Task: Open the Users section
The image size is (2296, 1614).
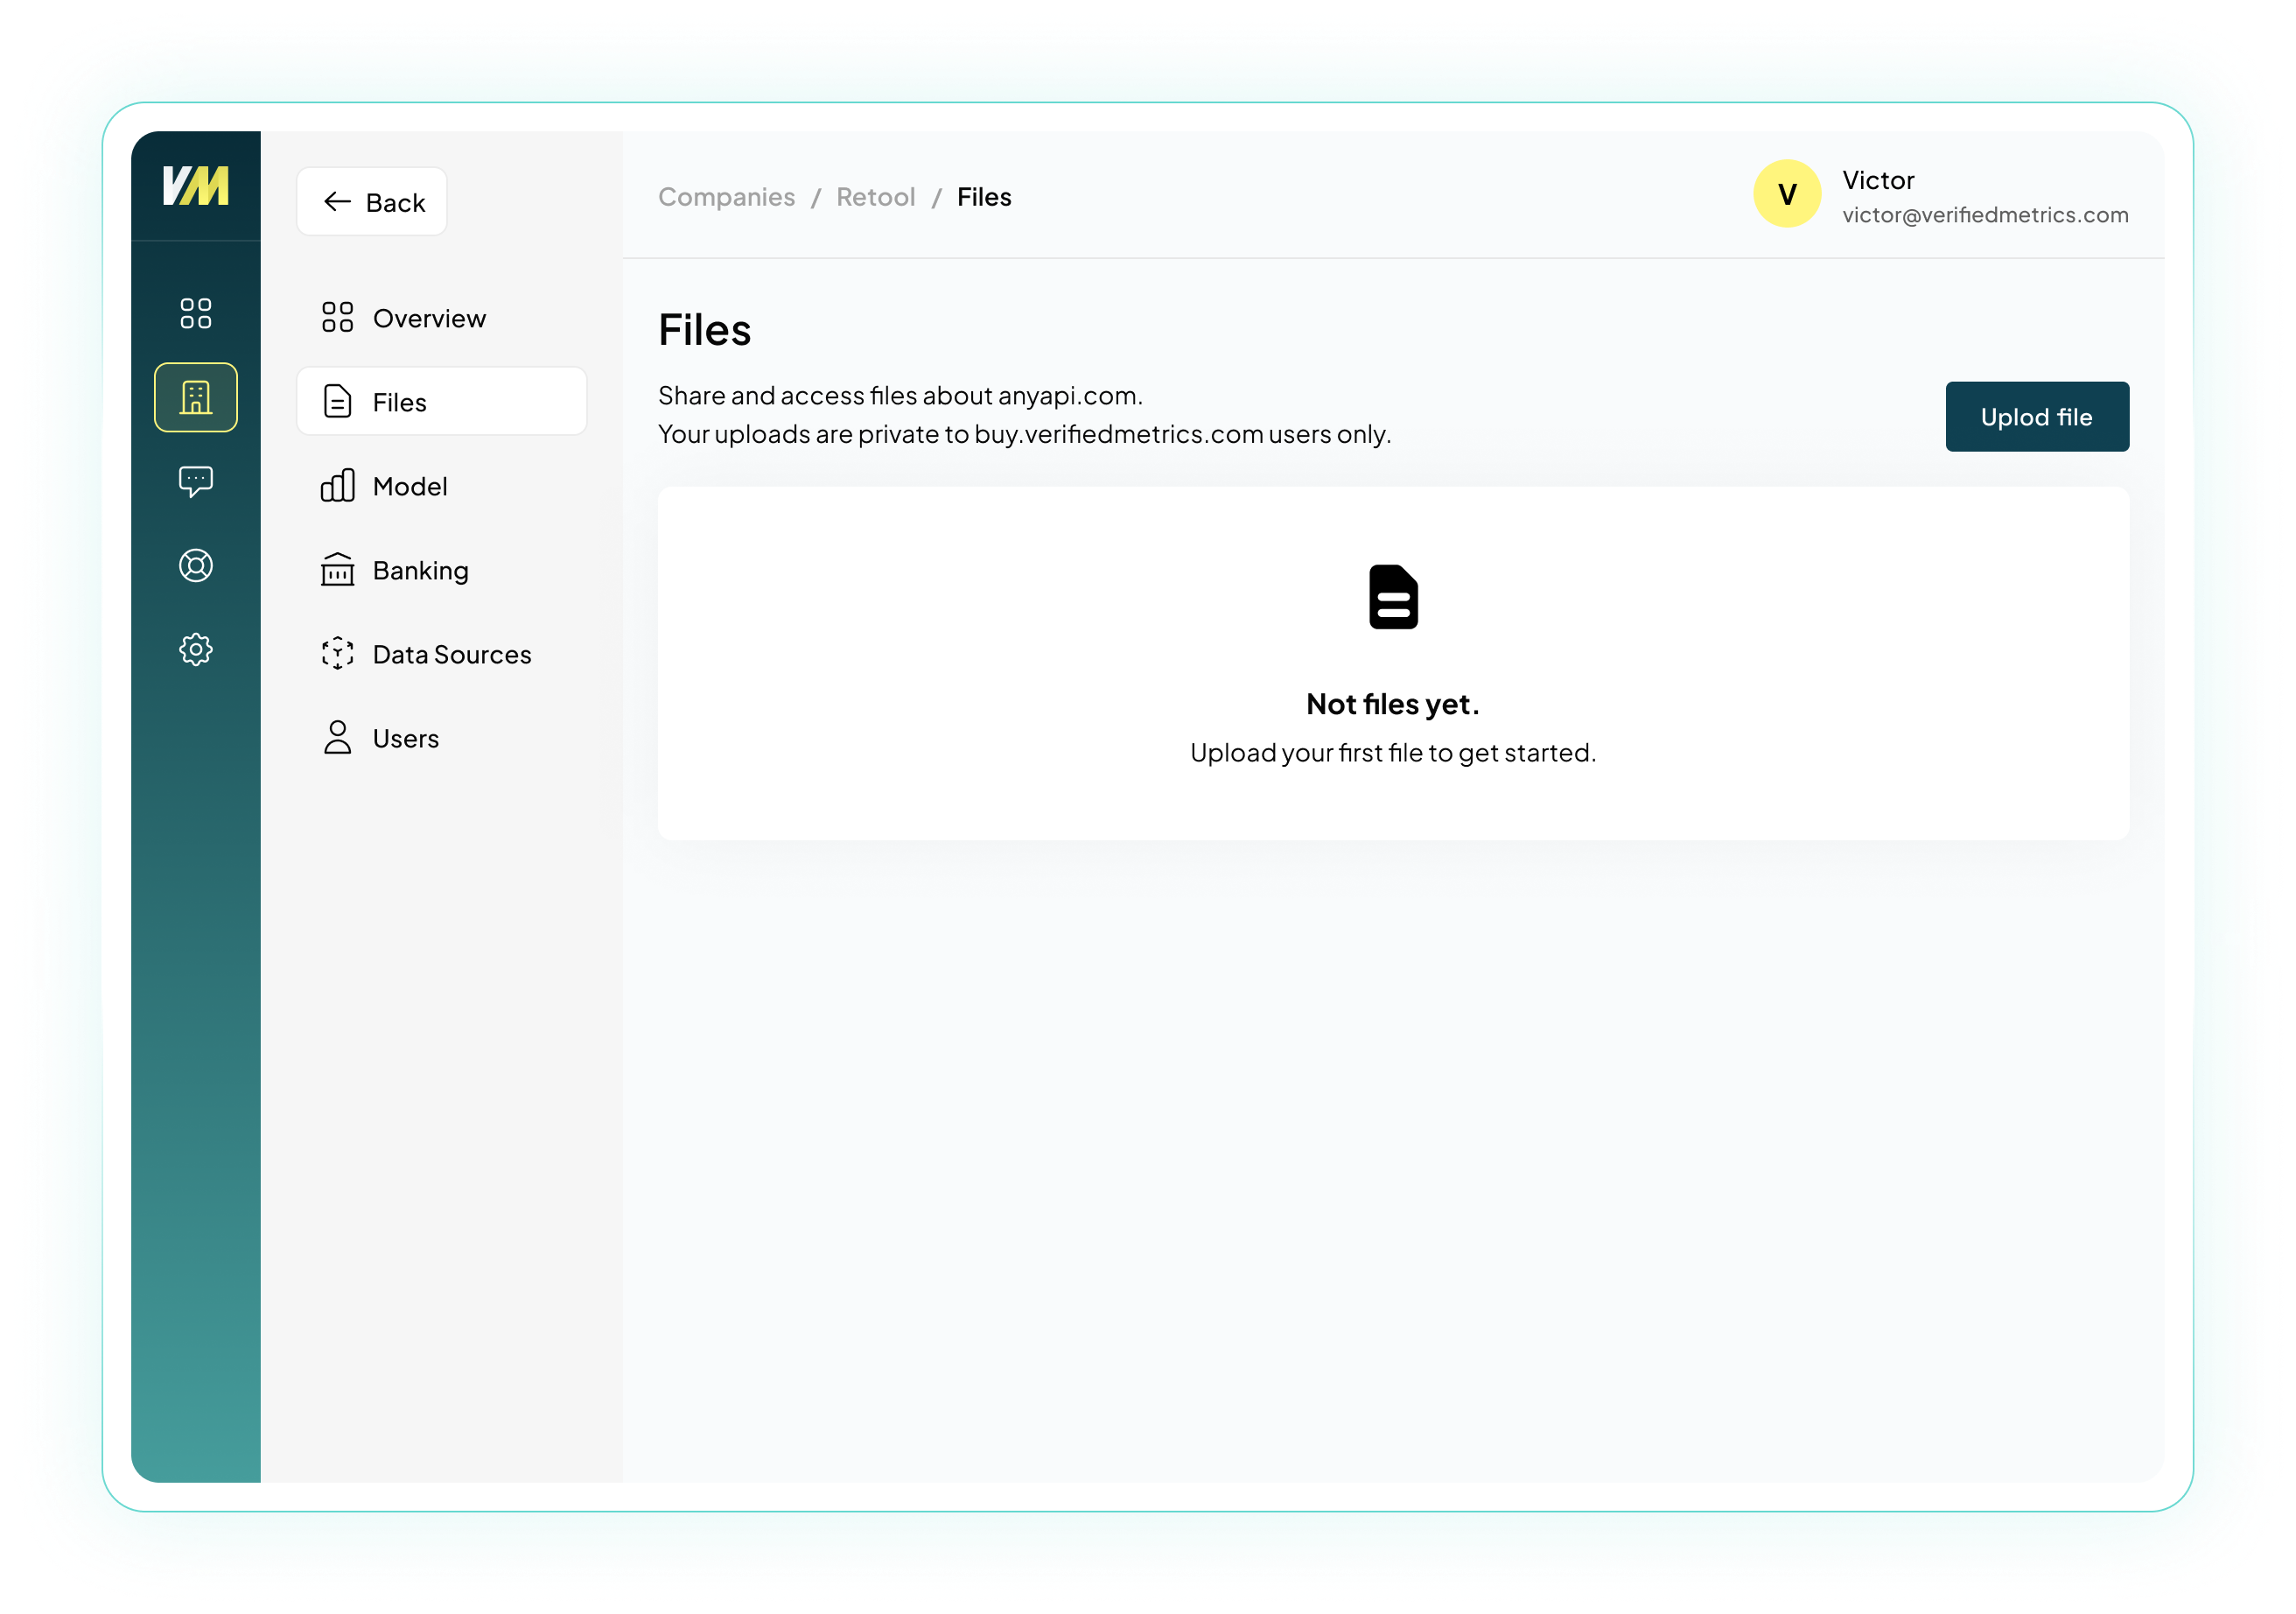Action: (x=404, y=738)
